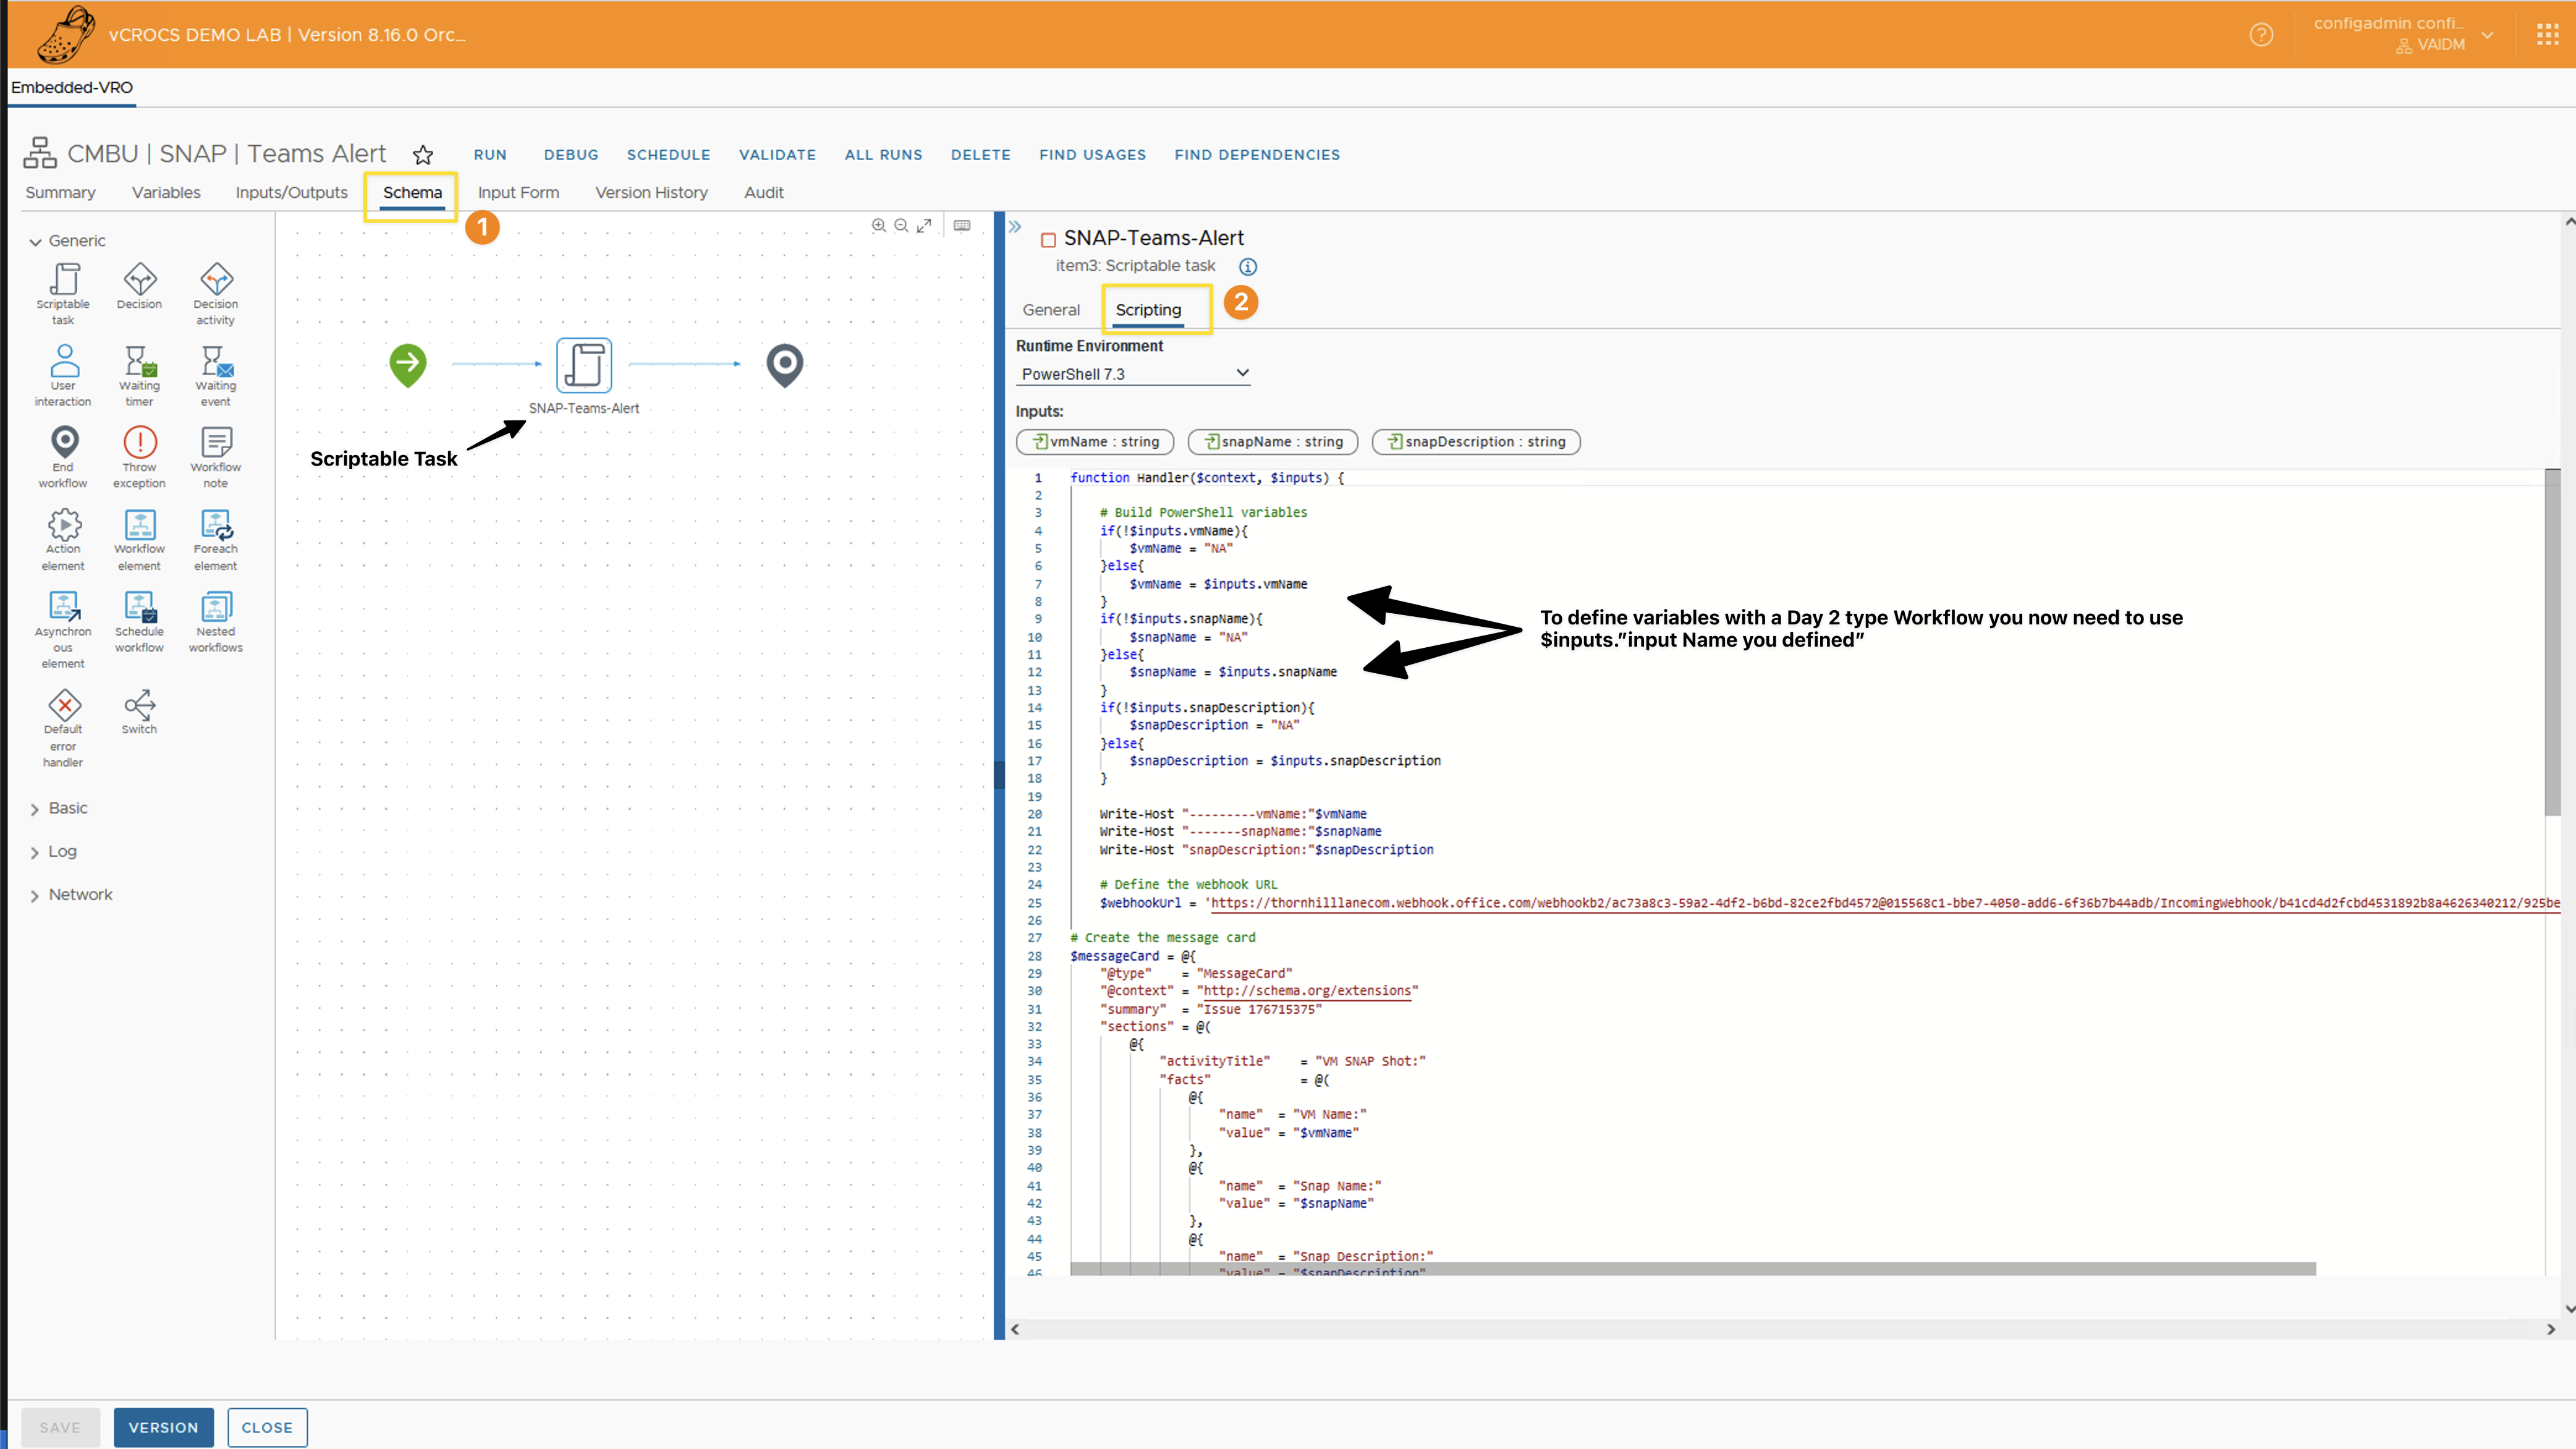Screen dimensions: 2576x1449
Task: Zoom in on the schema canvas
Action: pyautogui.click(x=878, y=226)
